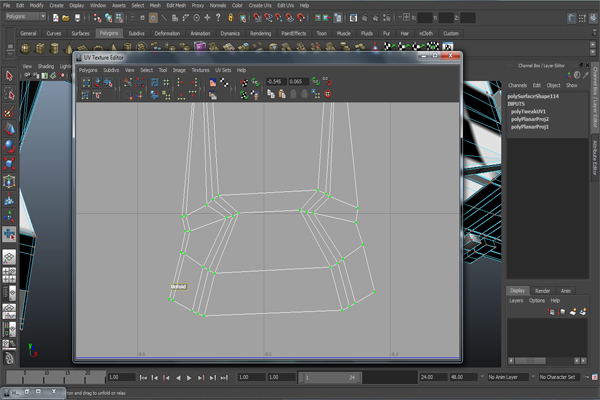
Task: Switch to Rendering shelf tab
Action: (260, 33)
